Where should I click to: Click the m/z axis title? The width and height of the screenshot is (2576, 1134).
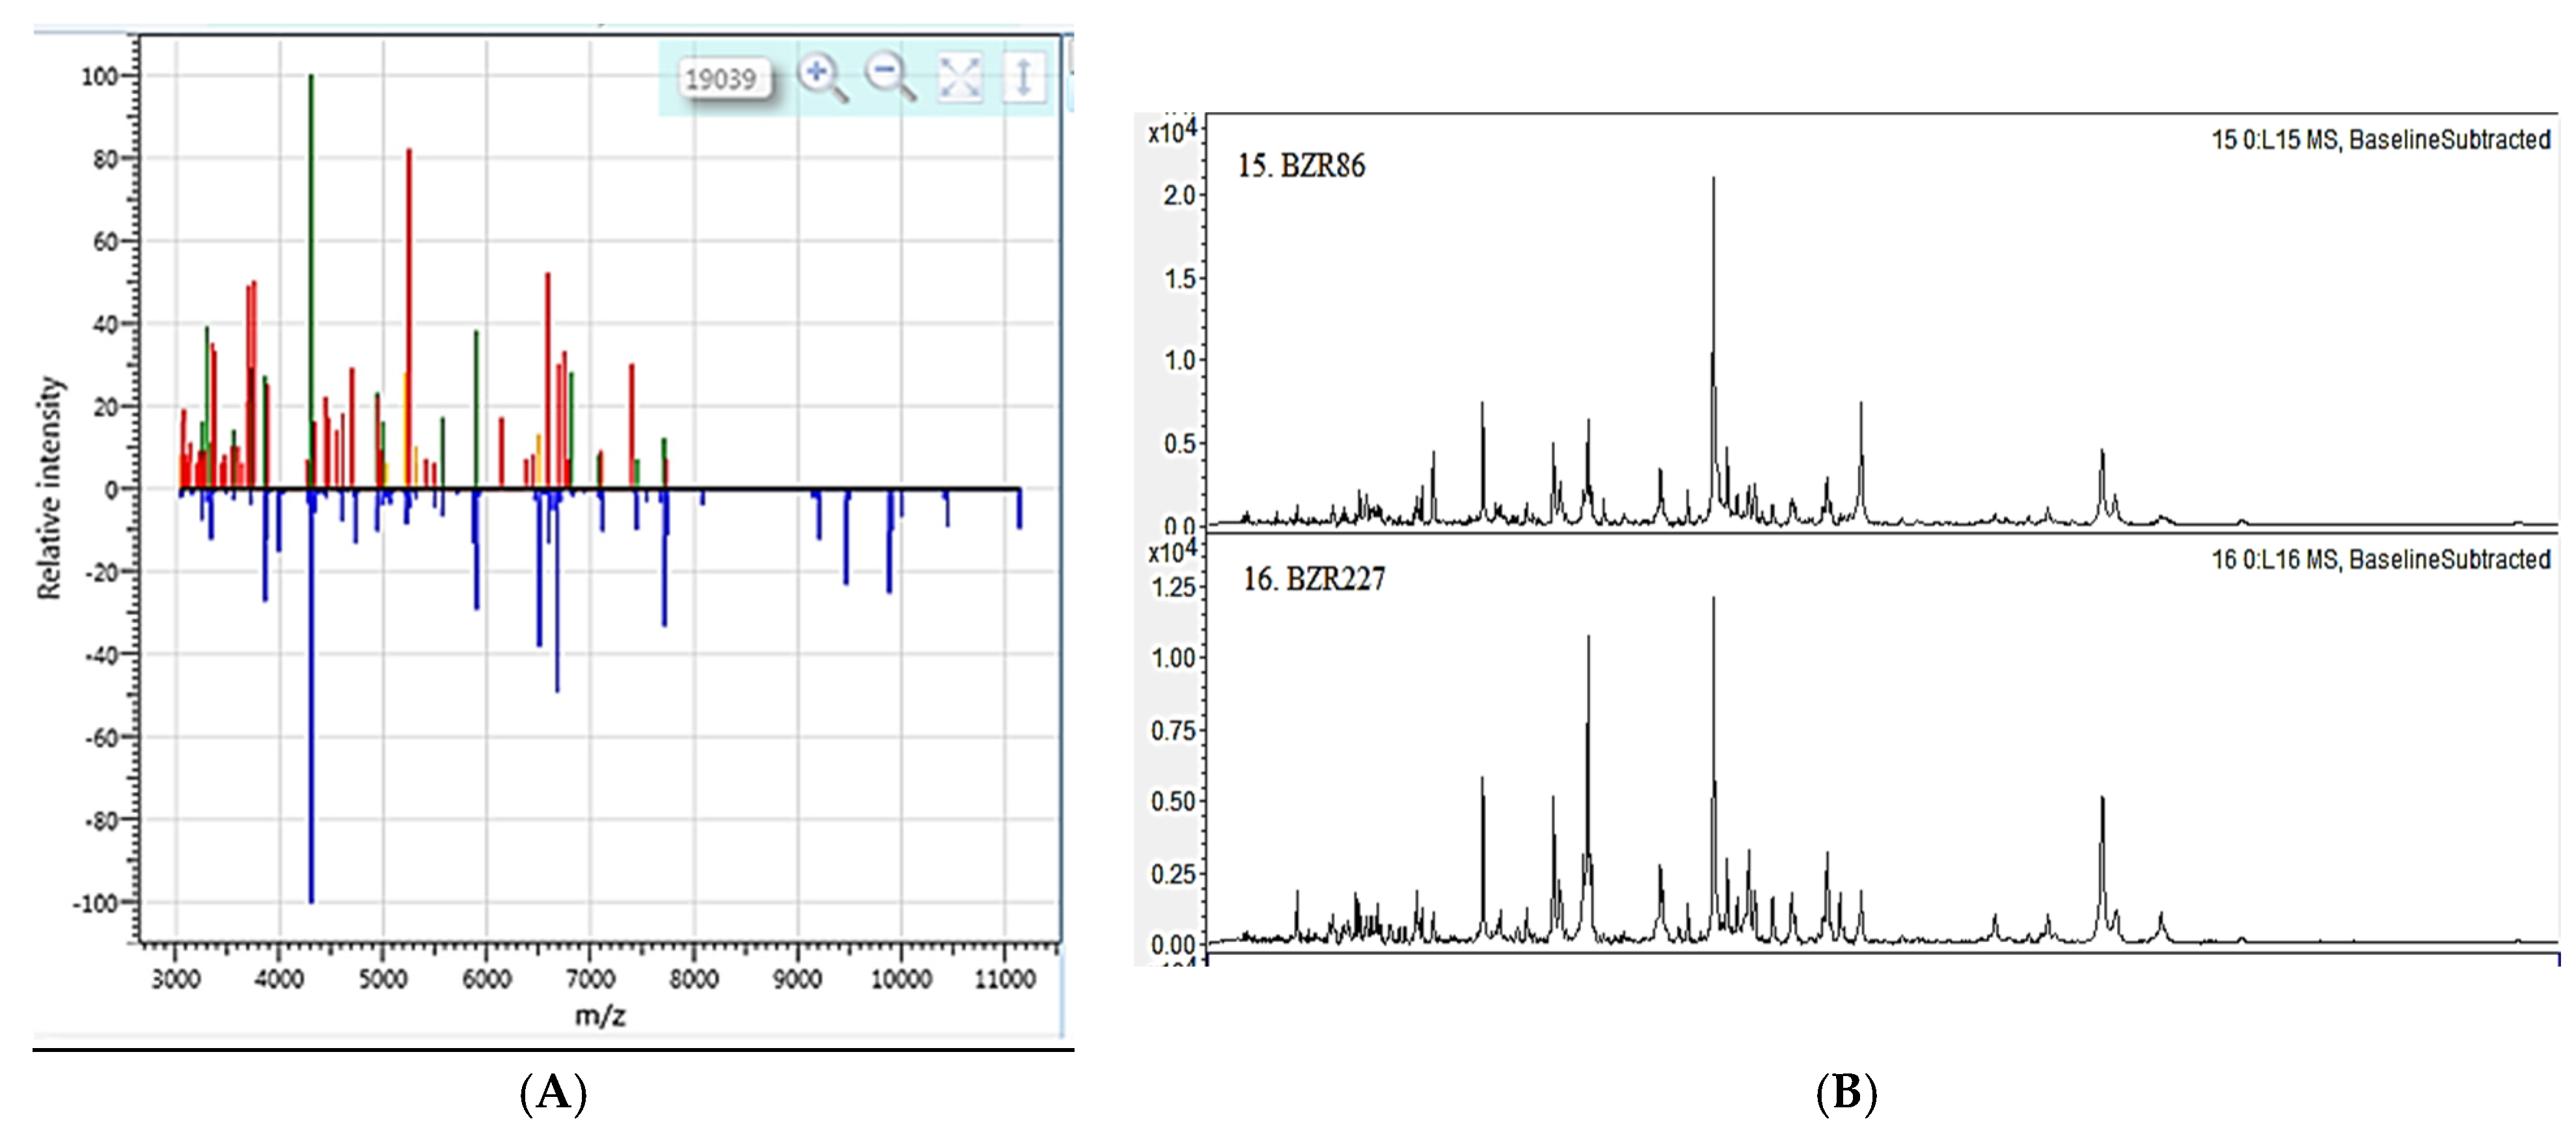(x=600, y=1016)
